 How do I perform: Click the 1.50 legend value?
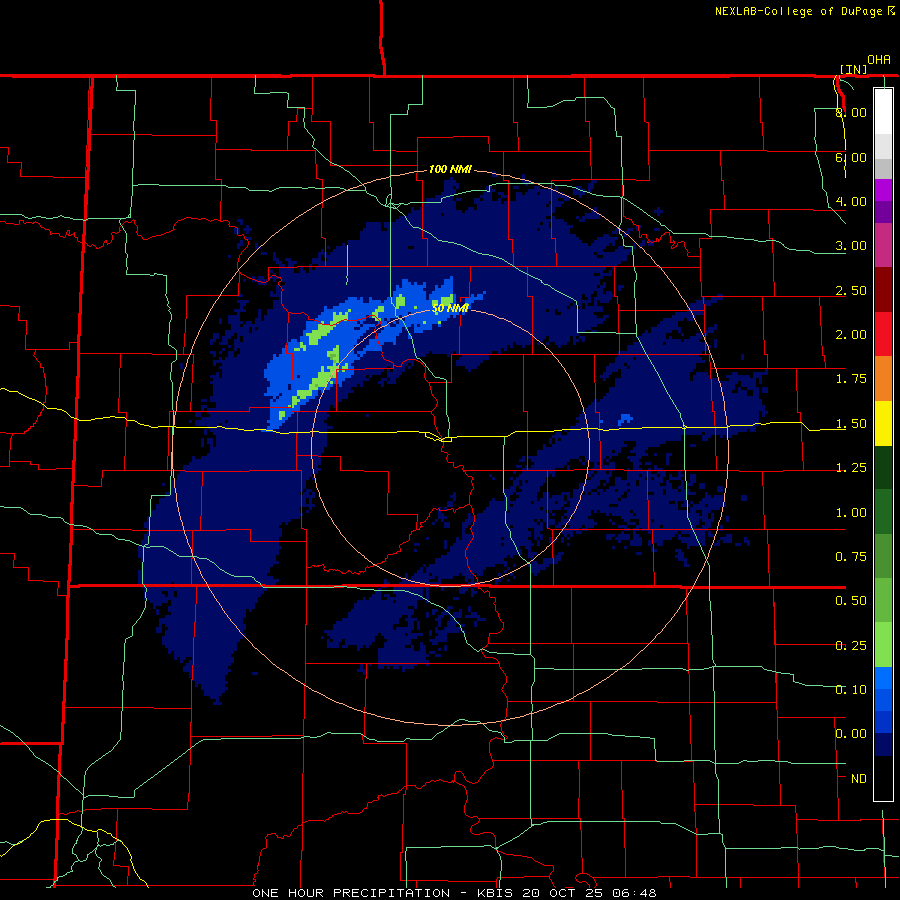point(851,424)
